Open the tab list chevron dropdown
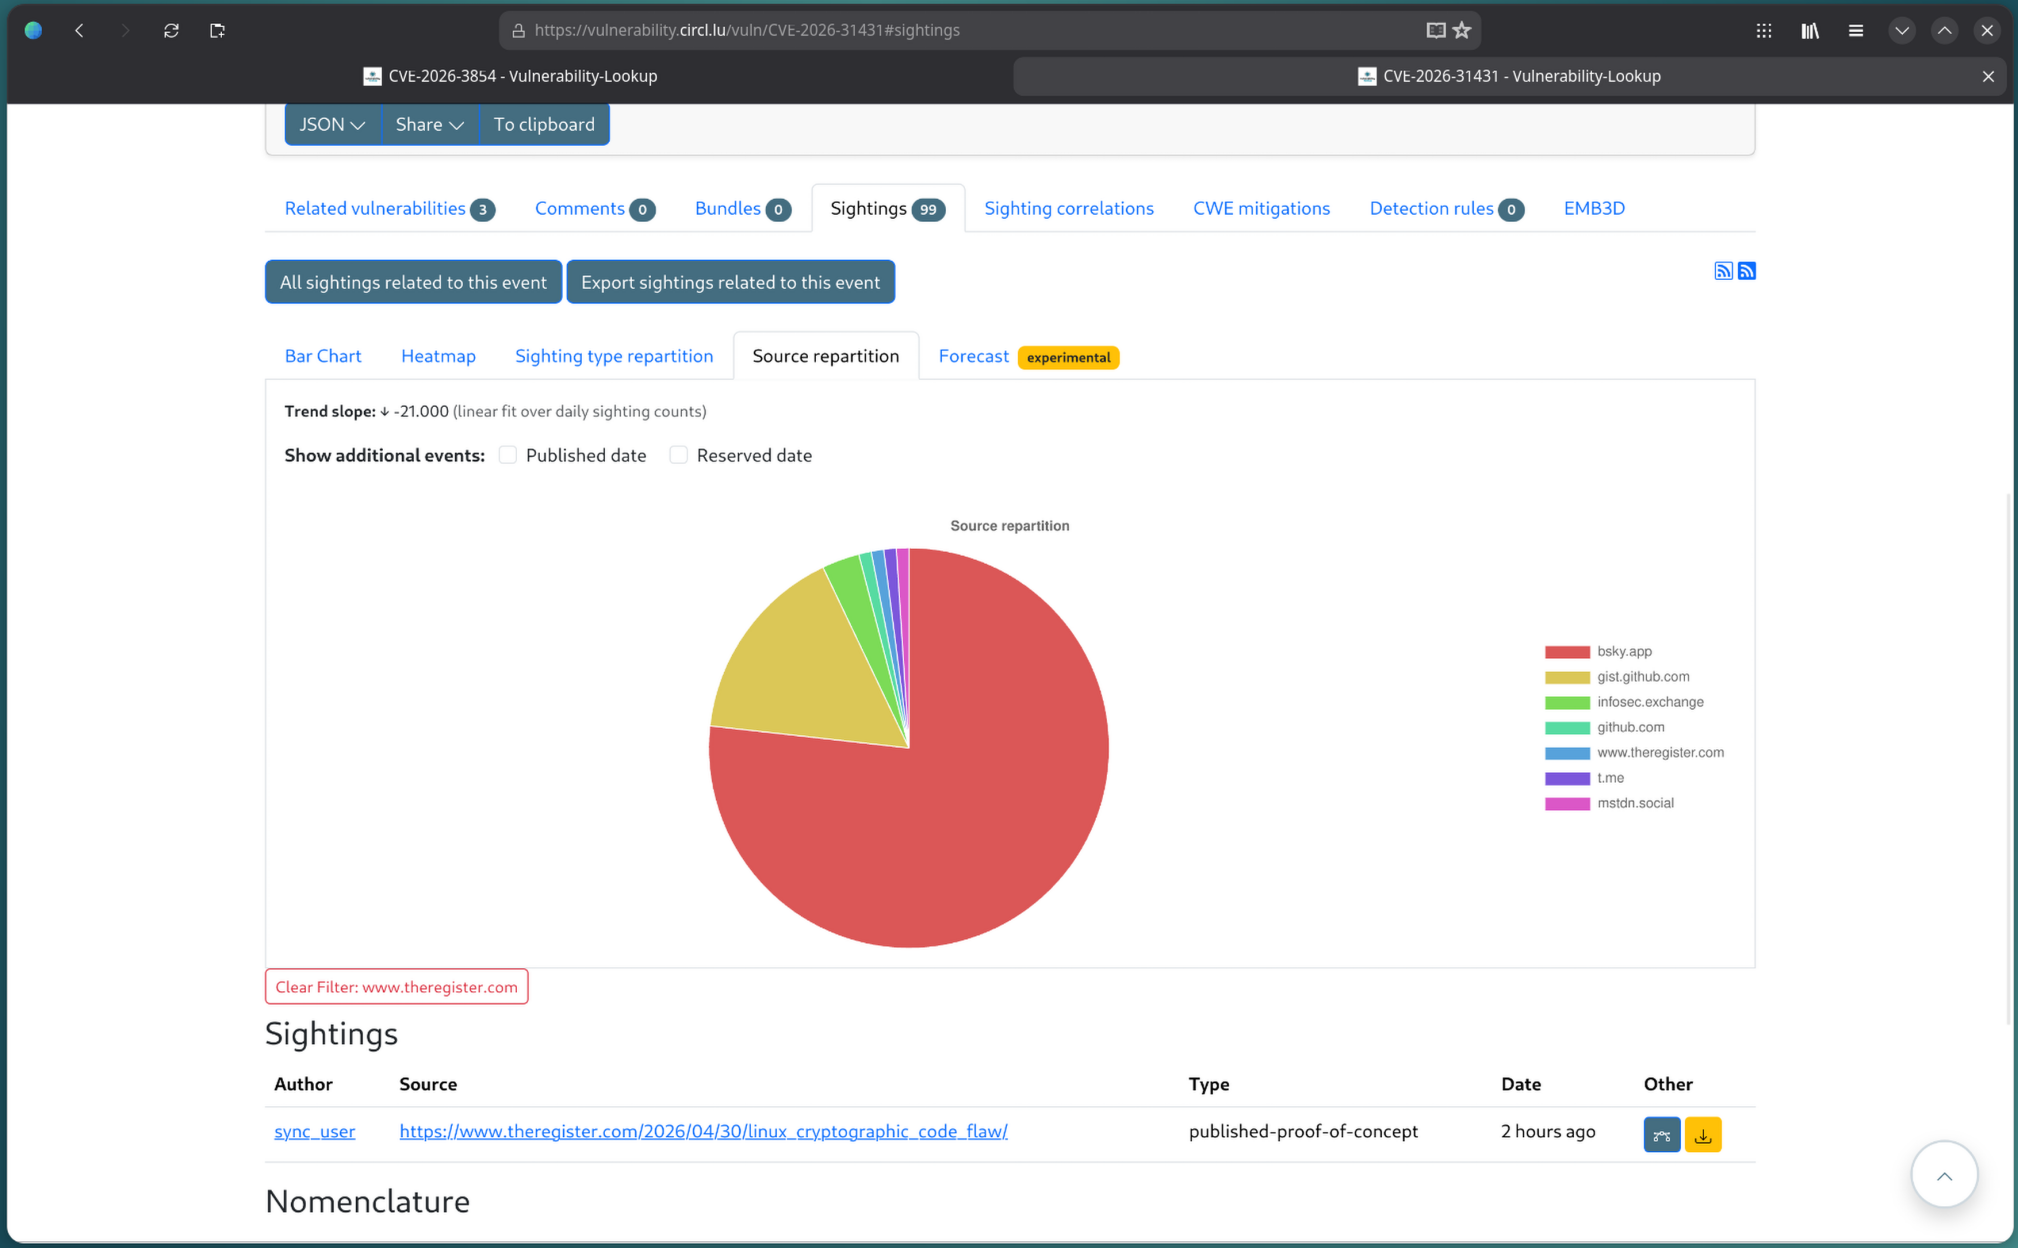Viewport: 2018px width, 1248px height. coord(1901,30)
